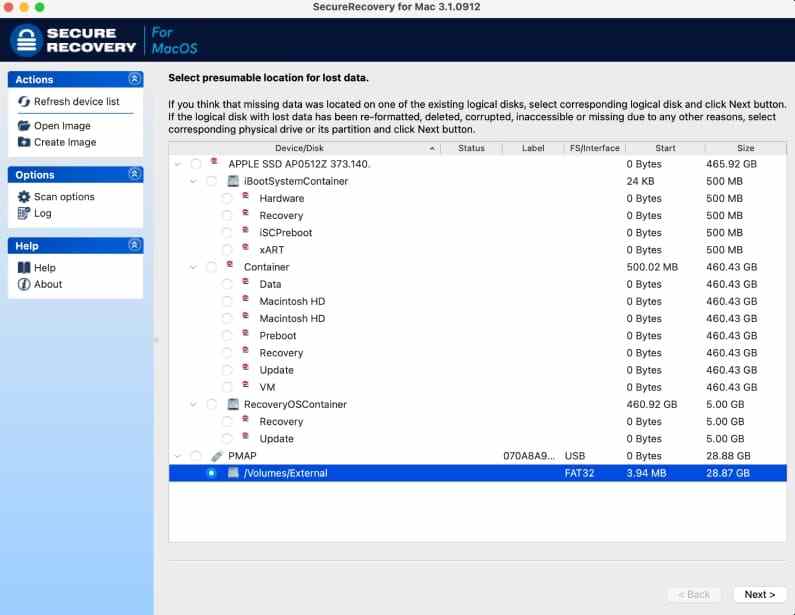Collapse the APPLE SSD AP0512Z tree node

point(177,164)
